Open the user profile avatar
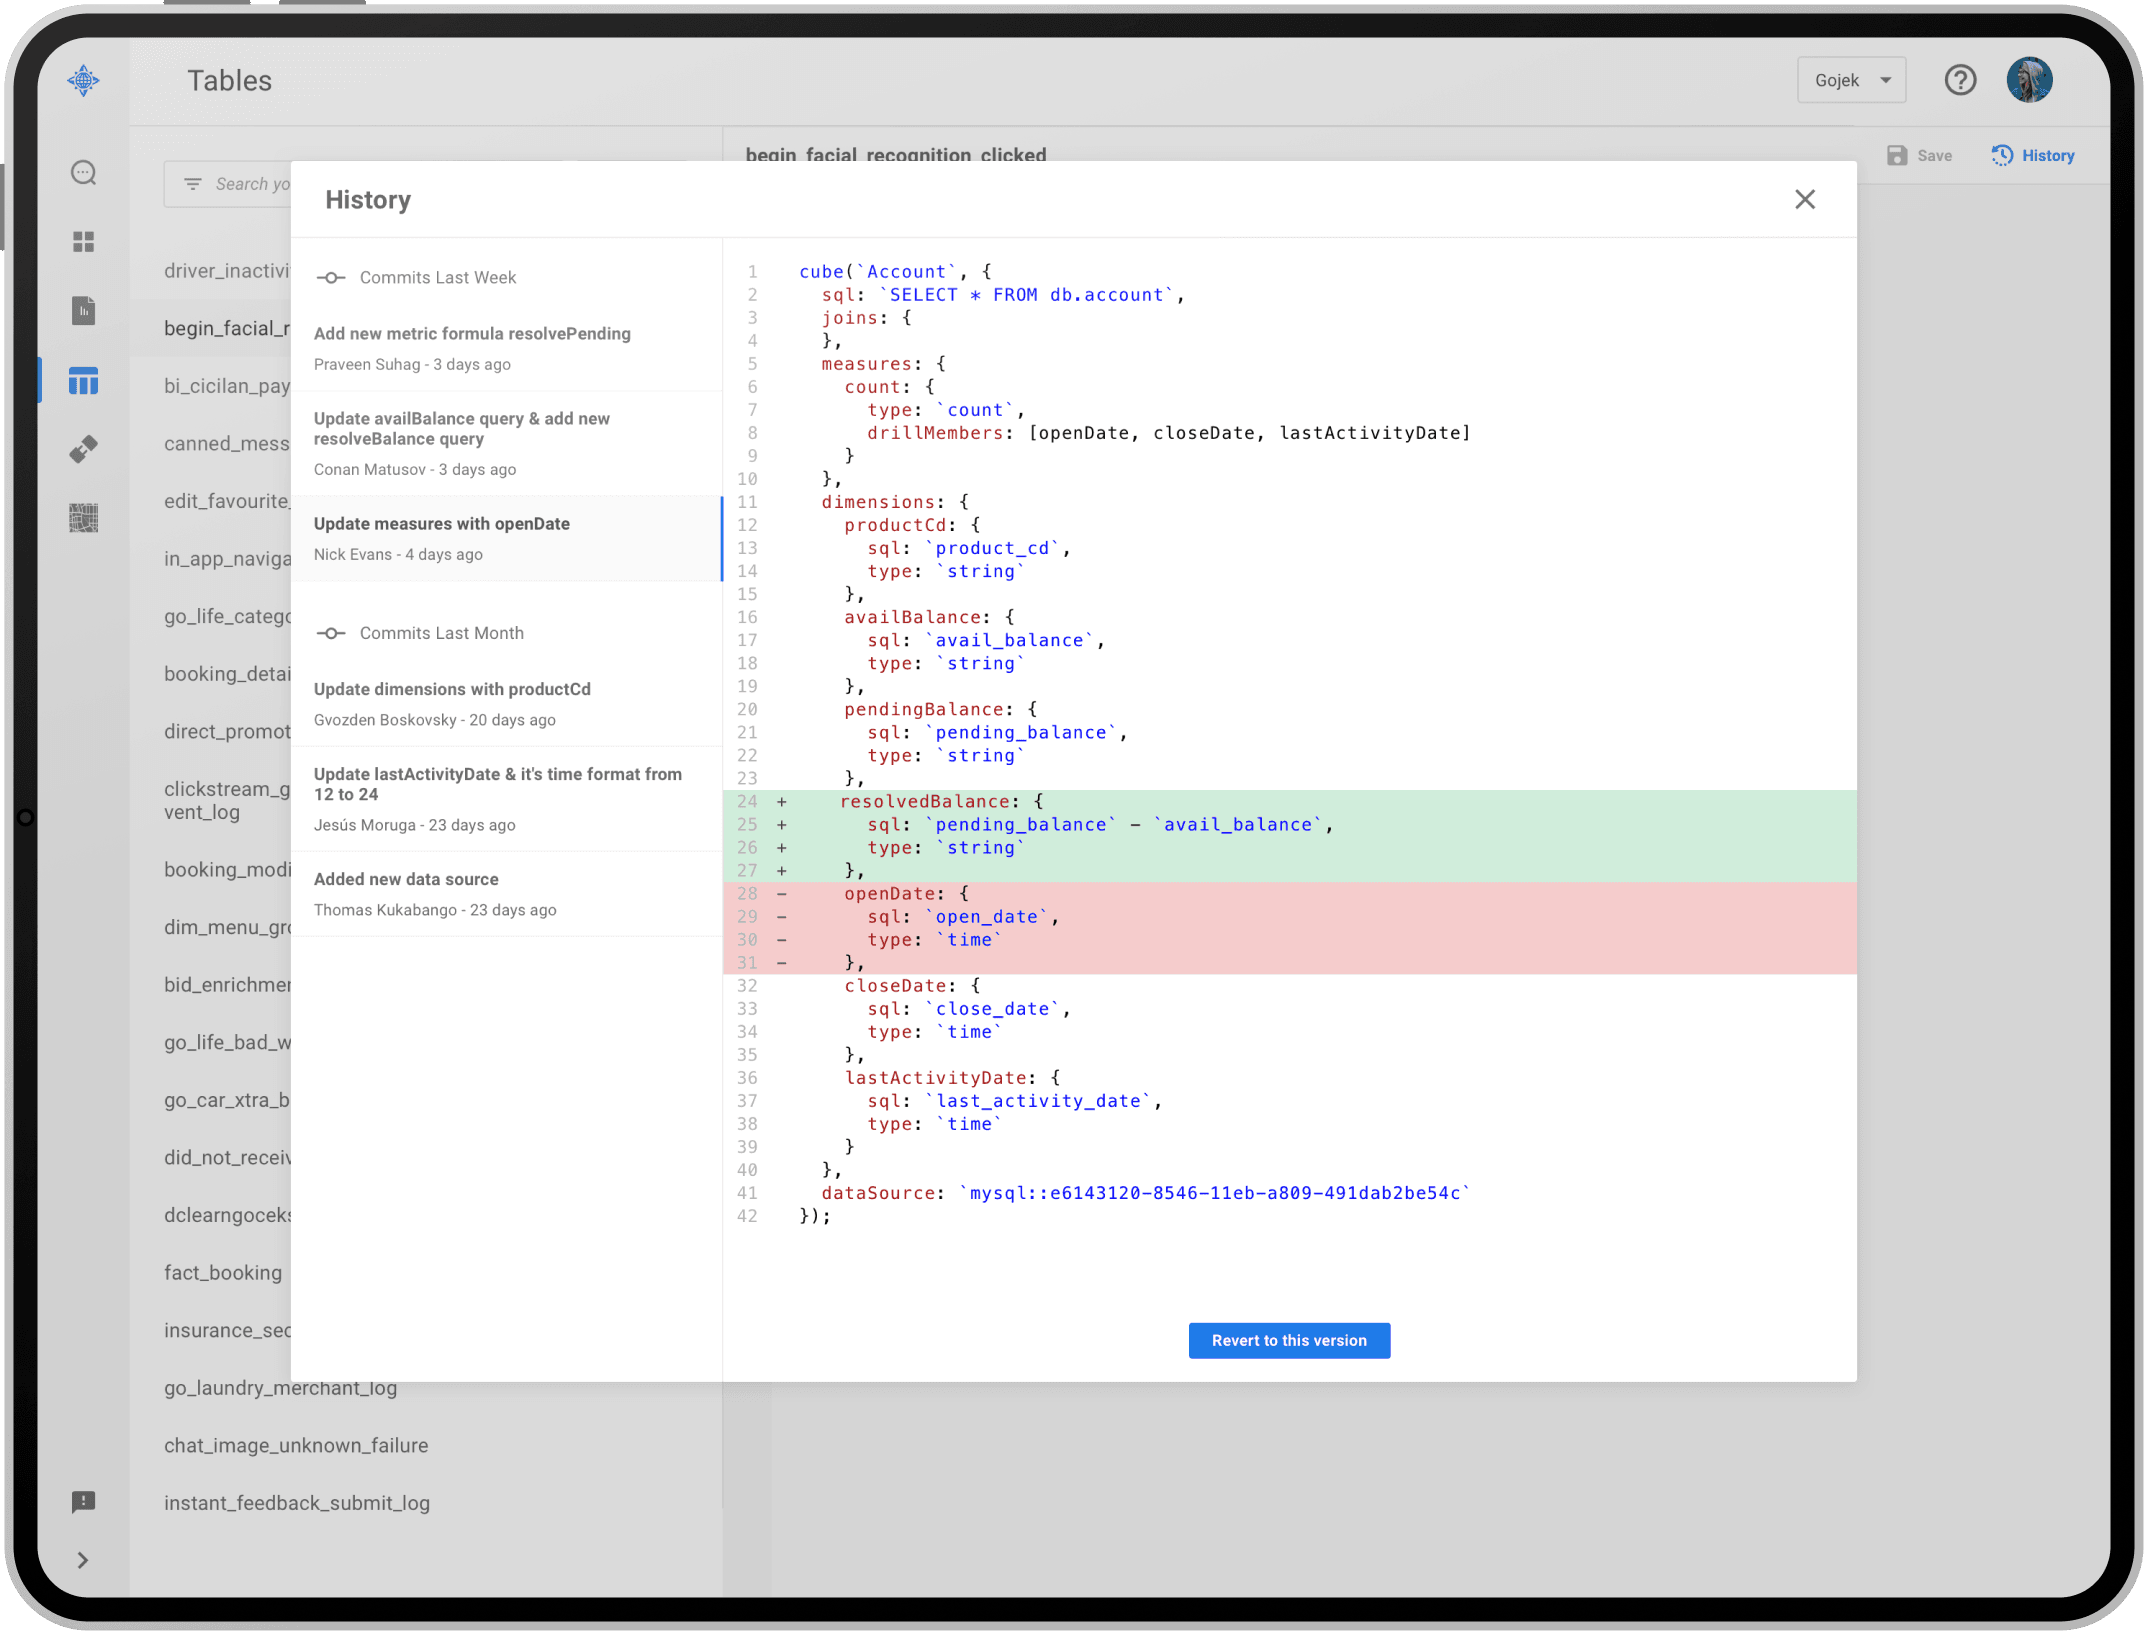 (x=2029, y=80)
